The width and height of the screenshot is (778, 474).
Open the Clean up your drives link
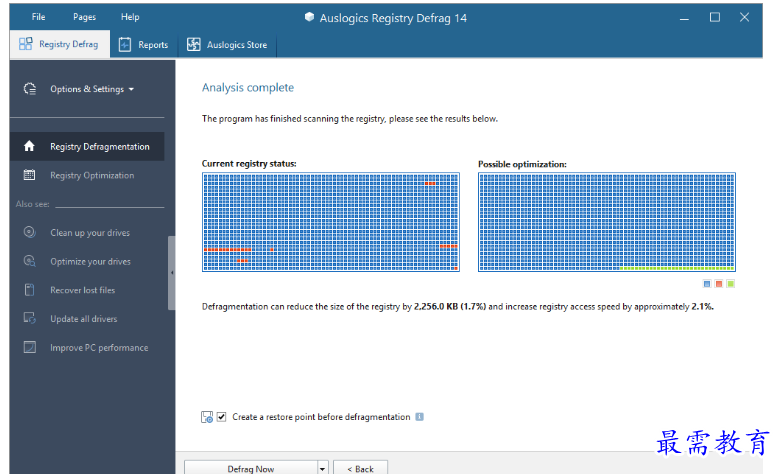(x=90, y=233)
